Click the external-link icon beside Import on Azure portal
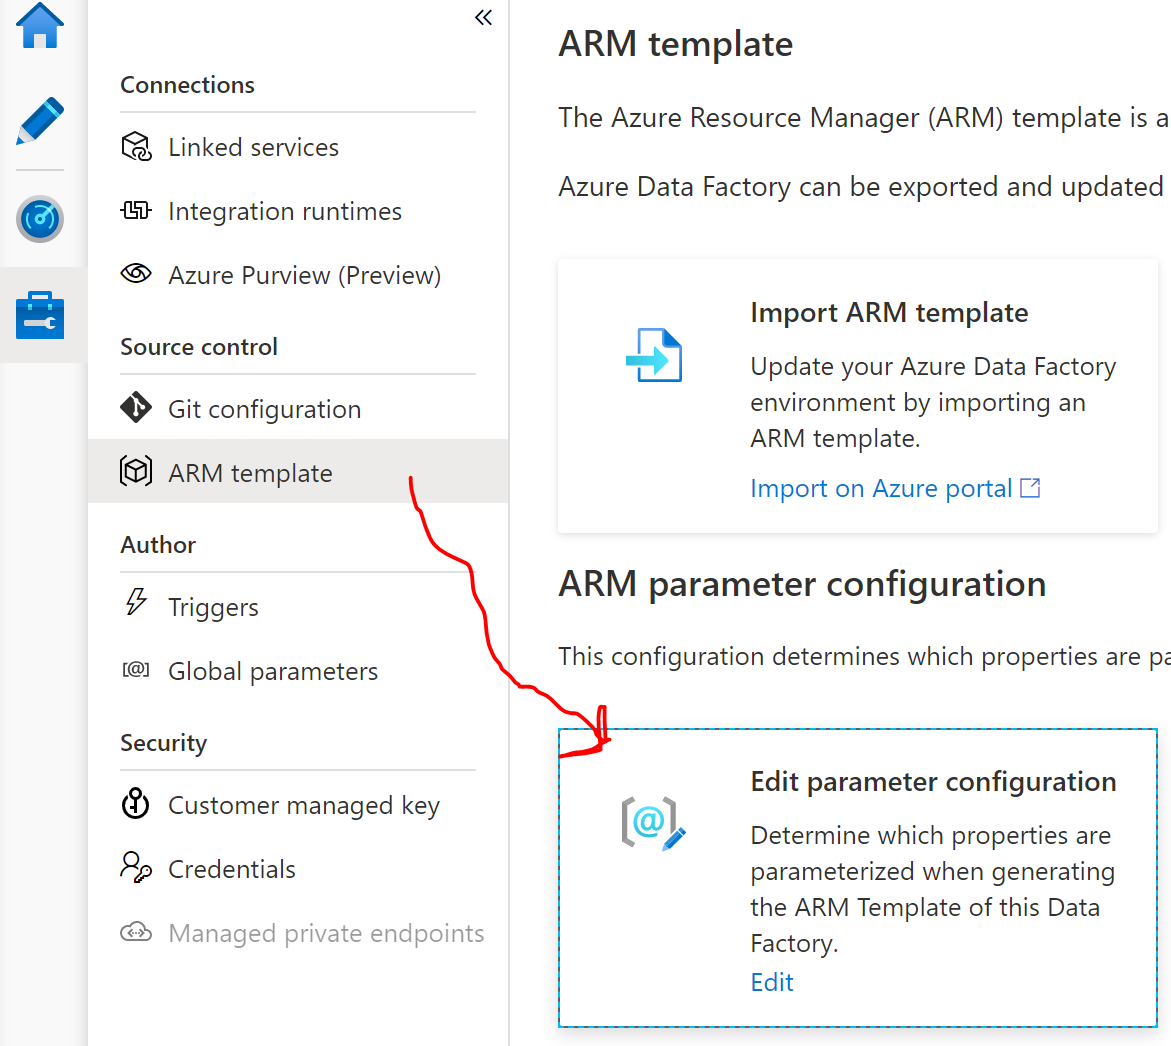This screenshot has width=1171, height=1046. [x=1031, y=488]
